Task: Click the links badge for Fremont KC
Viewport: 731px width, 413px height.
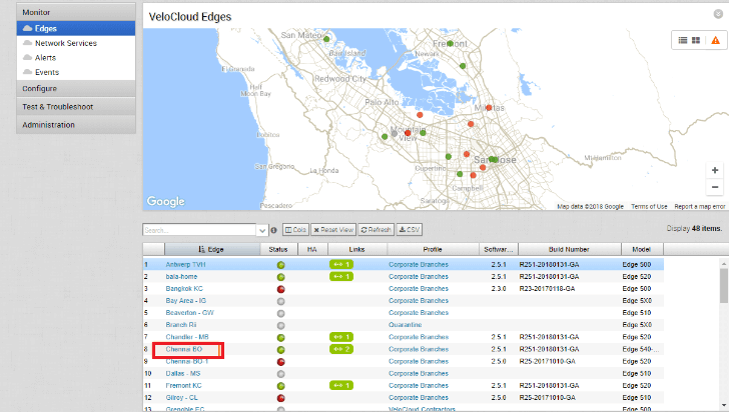Action: (x=341, y=385)
